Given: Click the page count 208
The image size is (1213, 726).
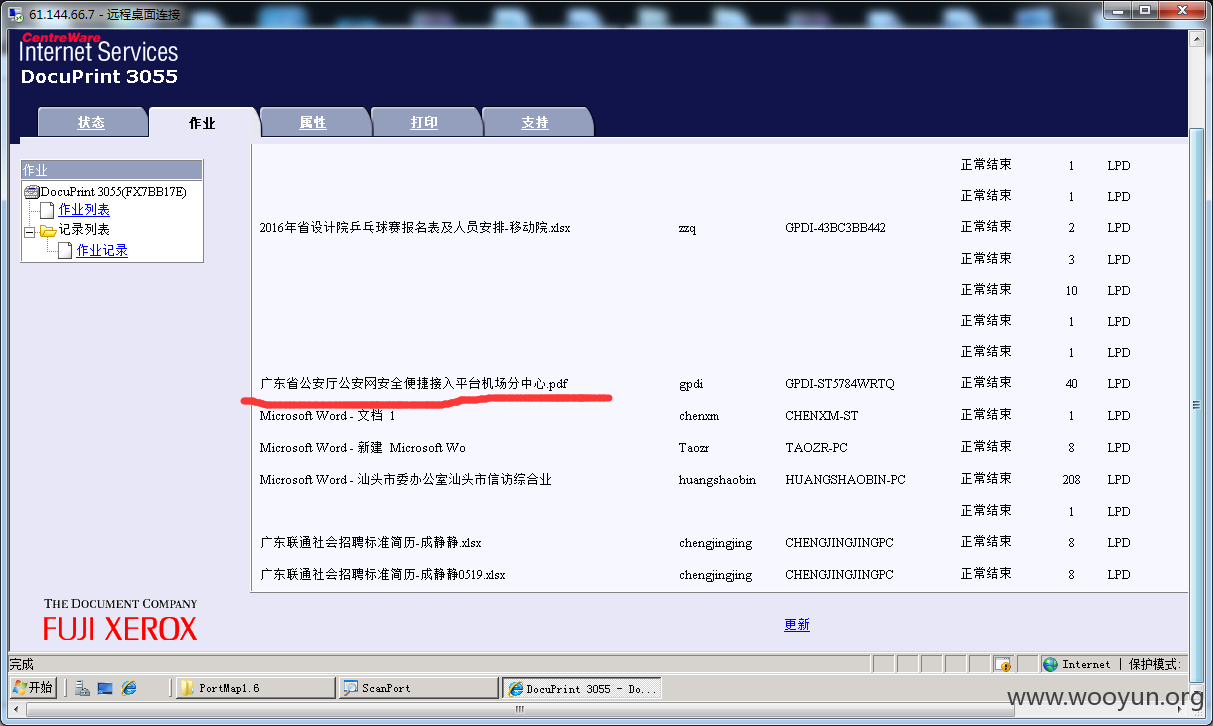Looking at the screenshot, I should (x=1071, y=480).
